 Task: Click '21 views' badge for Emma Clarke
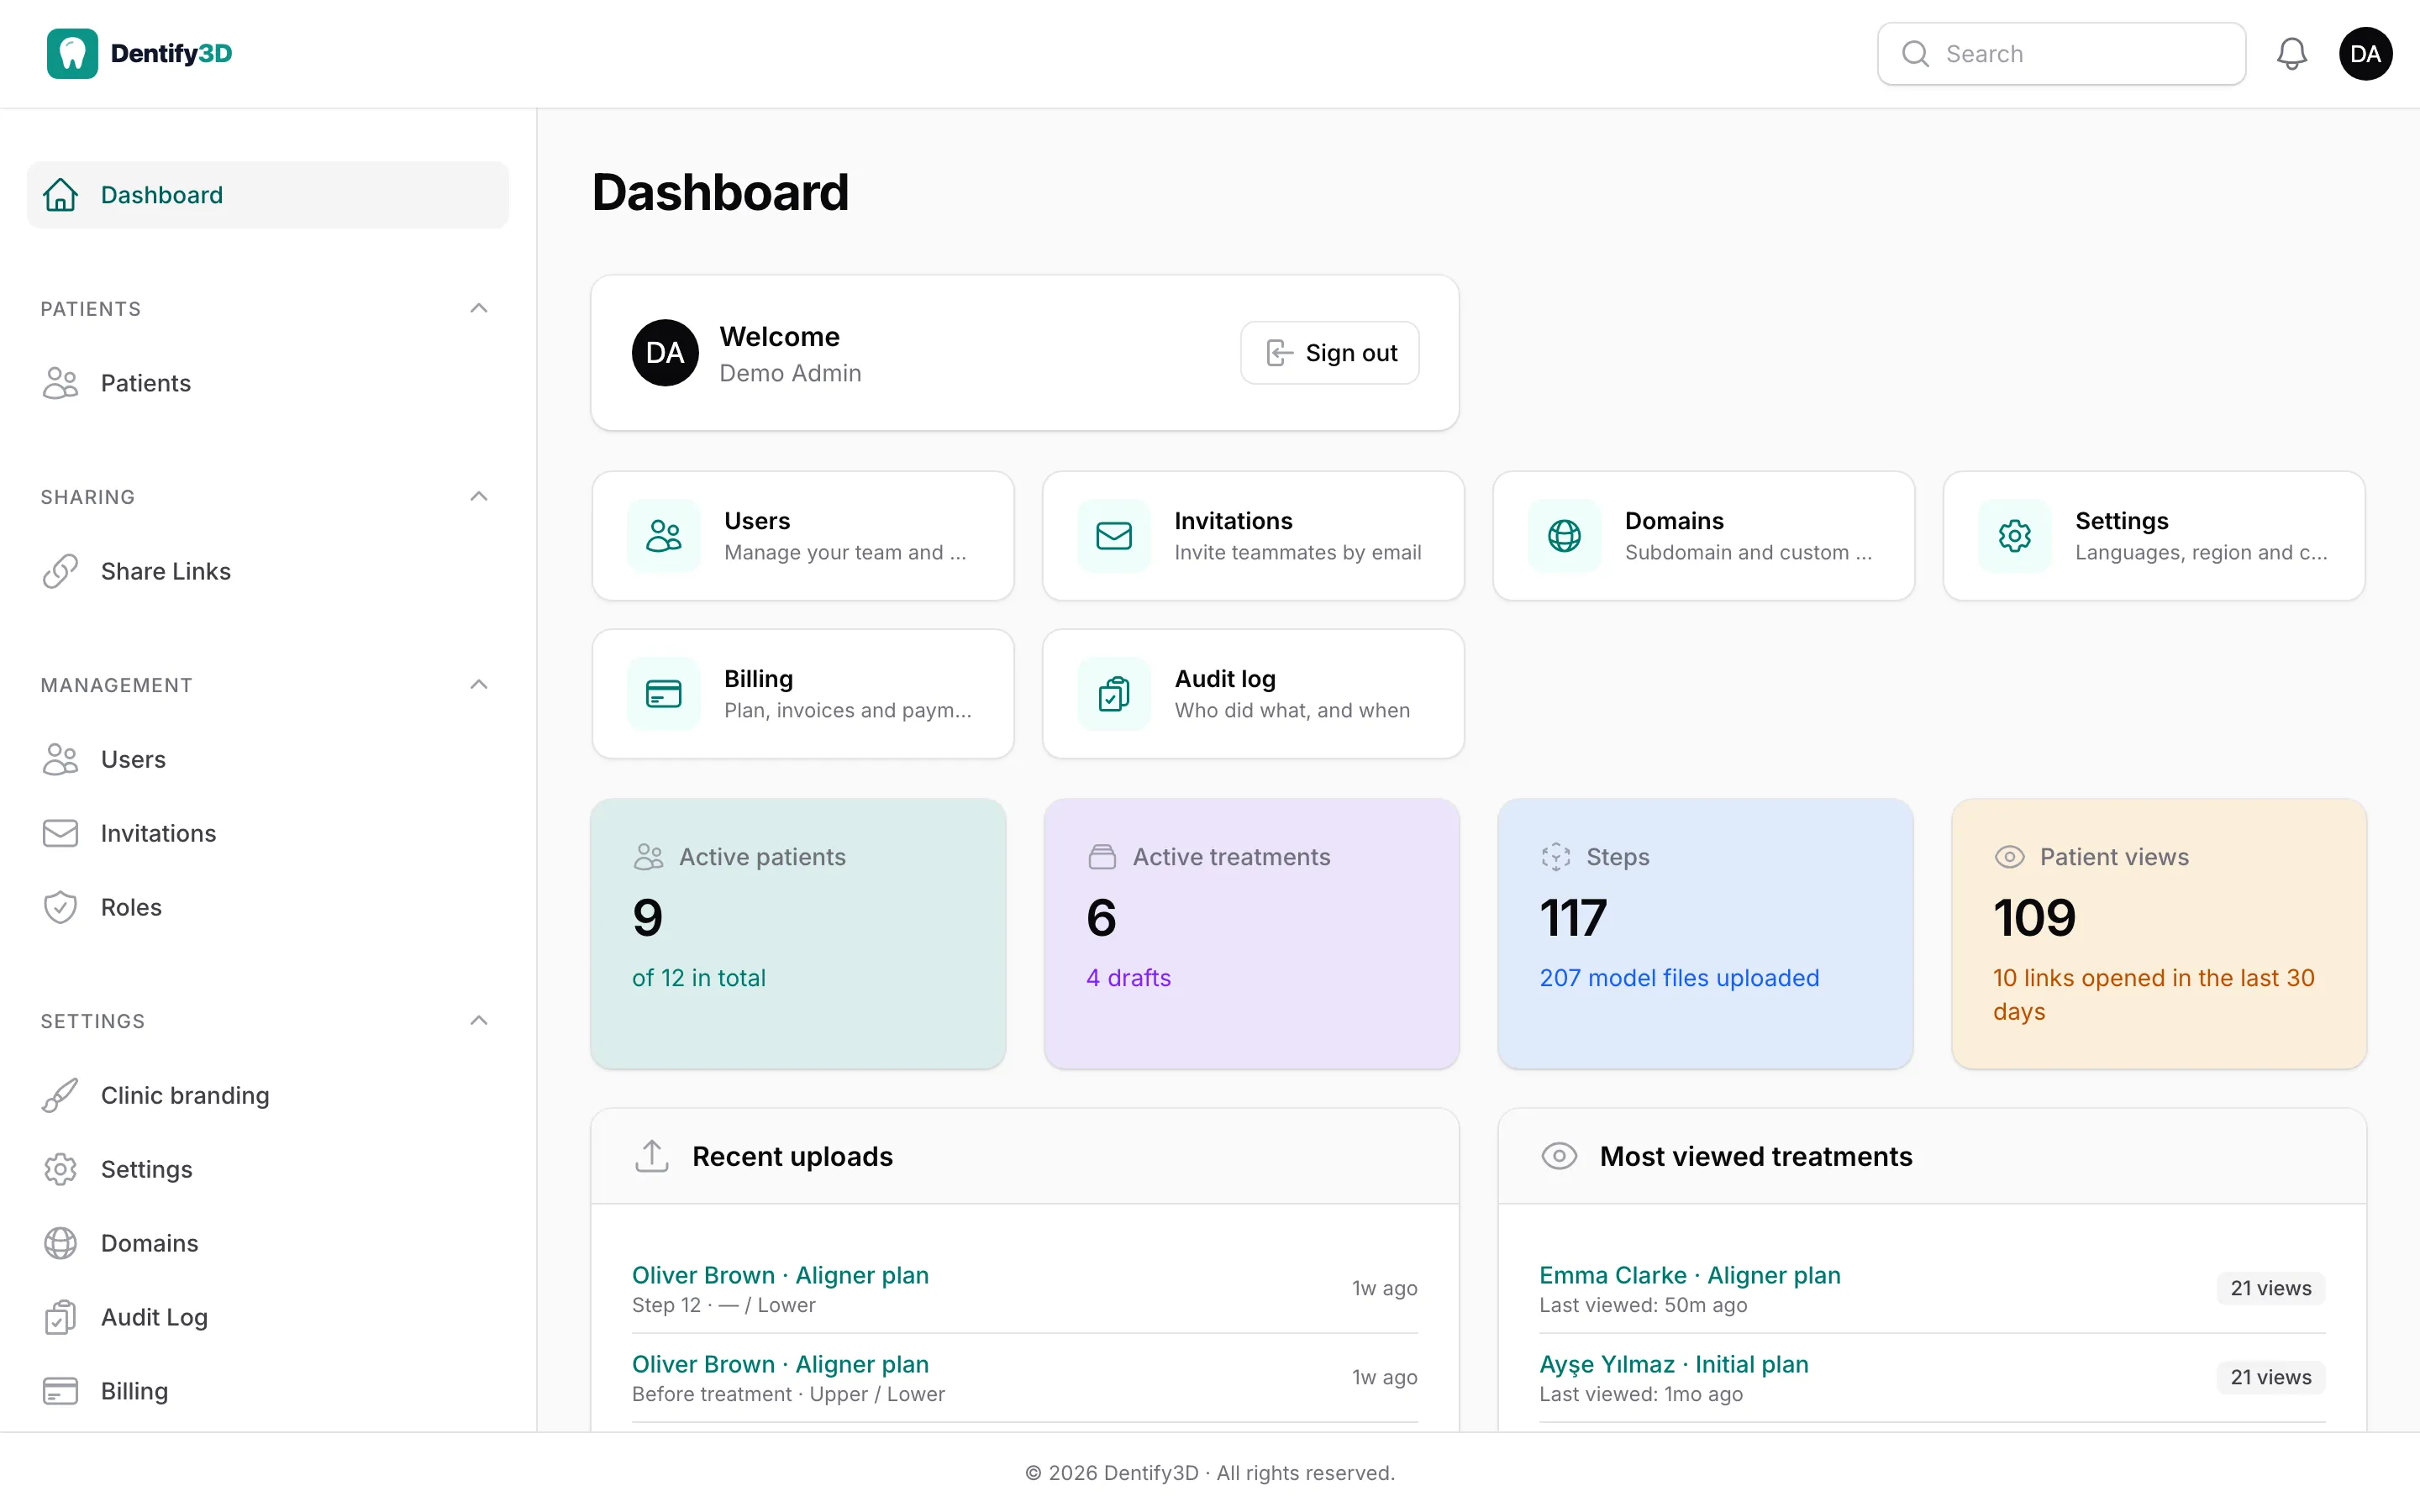point(2270,1288)
